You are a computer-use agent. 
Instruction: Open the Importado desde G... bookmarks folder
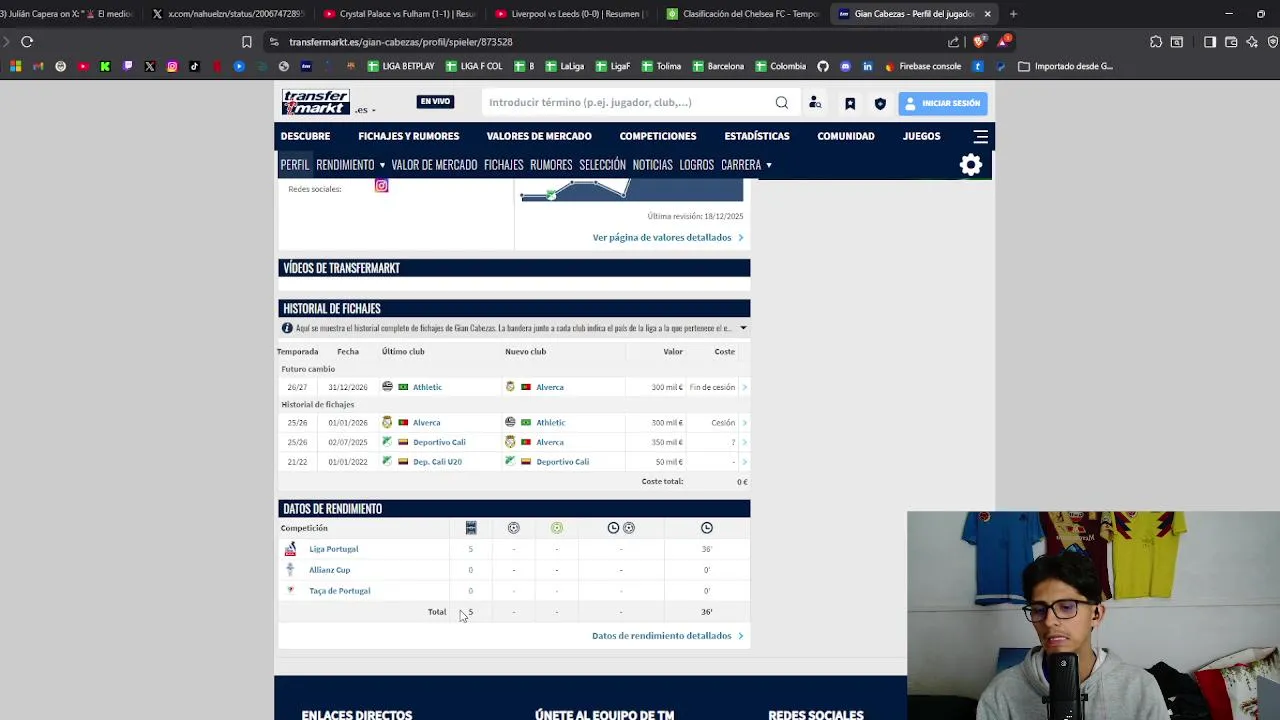tap(1065, 66)
